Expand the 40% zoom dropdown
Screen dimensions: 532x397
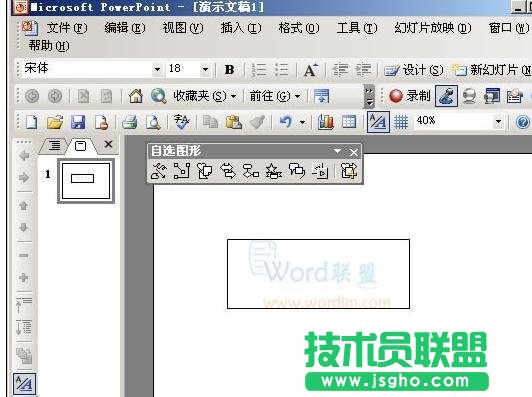click(x=498, y=121)
